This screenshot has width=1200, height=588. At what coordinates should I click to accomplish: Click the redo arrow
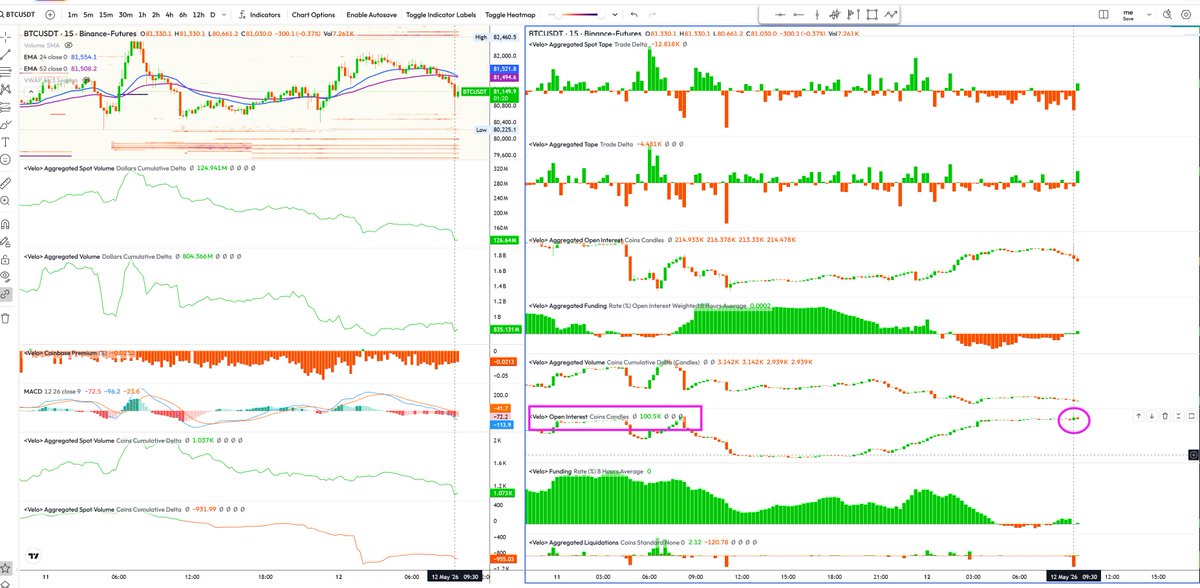[652, 15]
